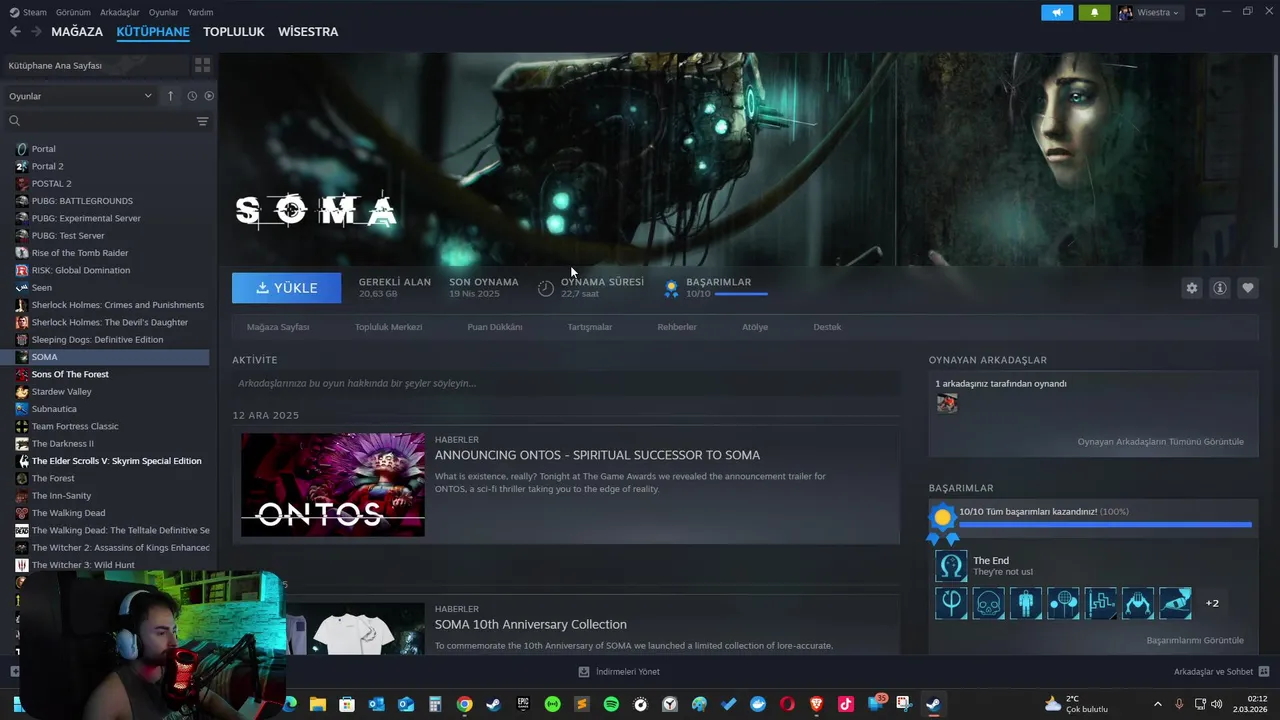
Task: Toggle sort direction arrow in sidebar
Action: pyautogui.click(x=170, y=96)
